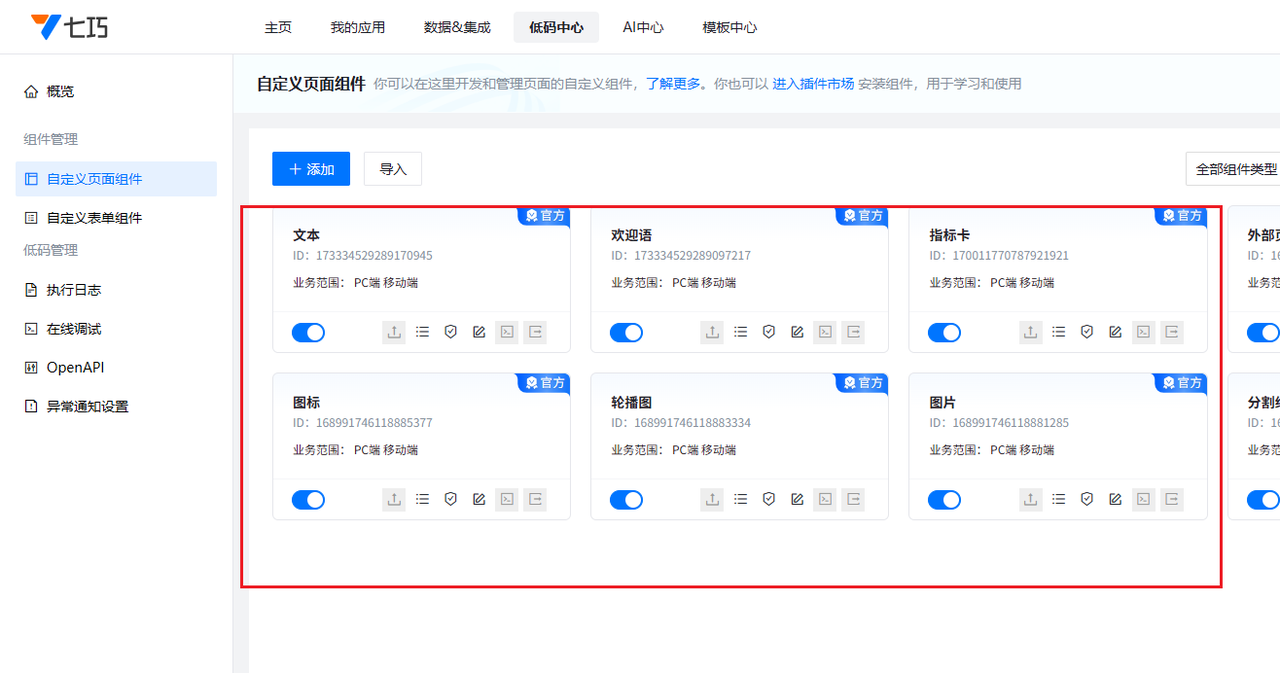Open 模板中心 in the top navigation
1280x673 pixels.
(729, 27)
